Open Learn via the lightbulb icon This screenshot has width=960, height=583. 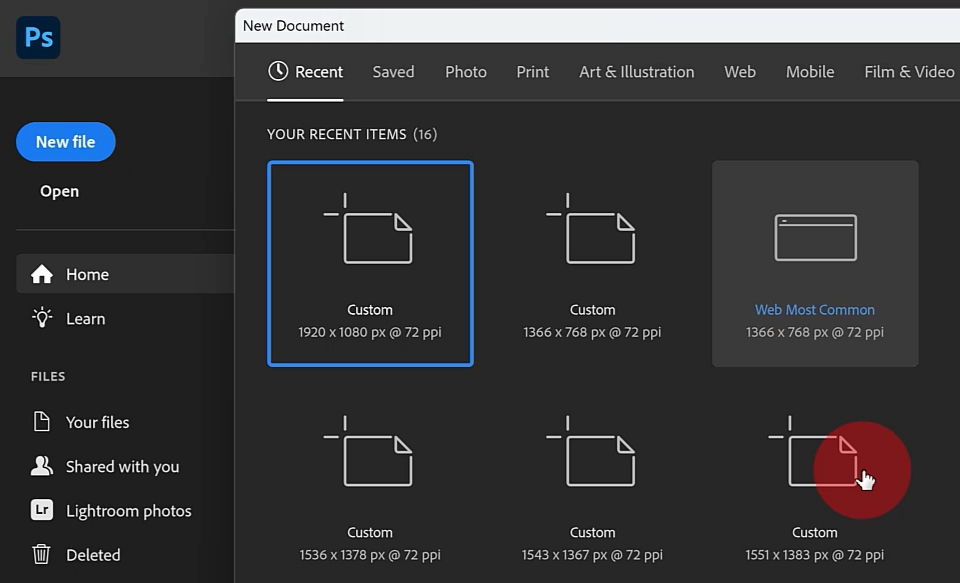point(42,318)
